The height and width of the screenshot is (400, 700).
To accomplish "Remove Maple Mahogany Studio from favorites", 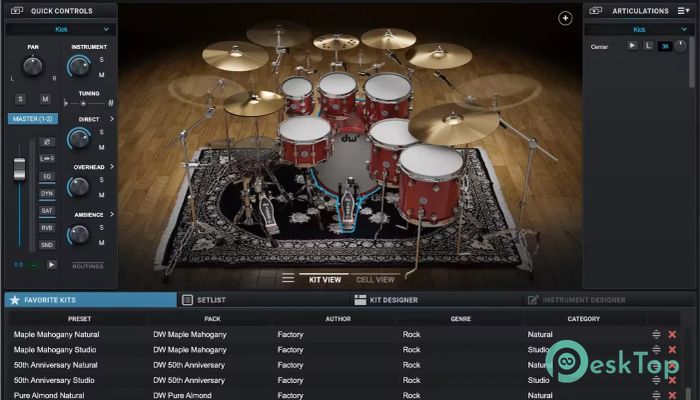I will 672,350.
